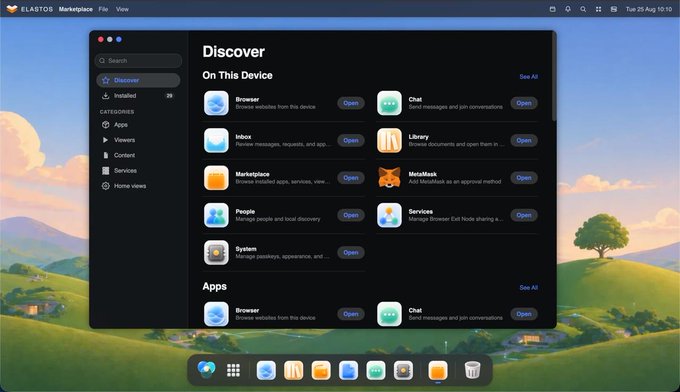Launch Library from the dock
The image size is (680, 392).
(294, 371)
